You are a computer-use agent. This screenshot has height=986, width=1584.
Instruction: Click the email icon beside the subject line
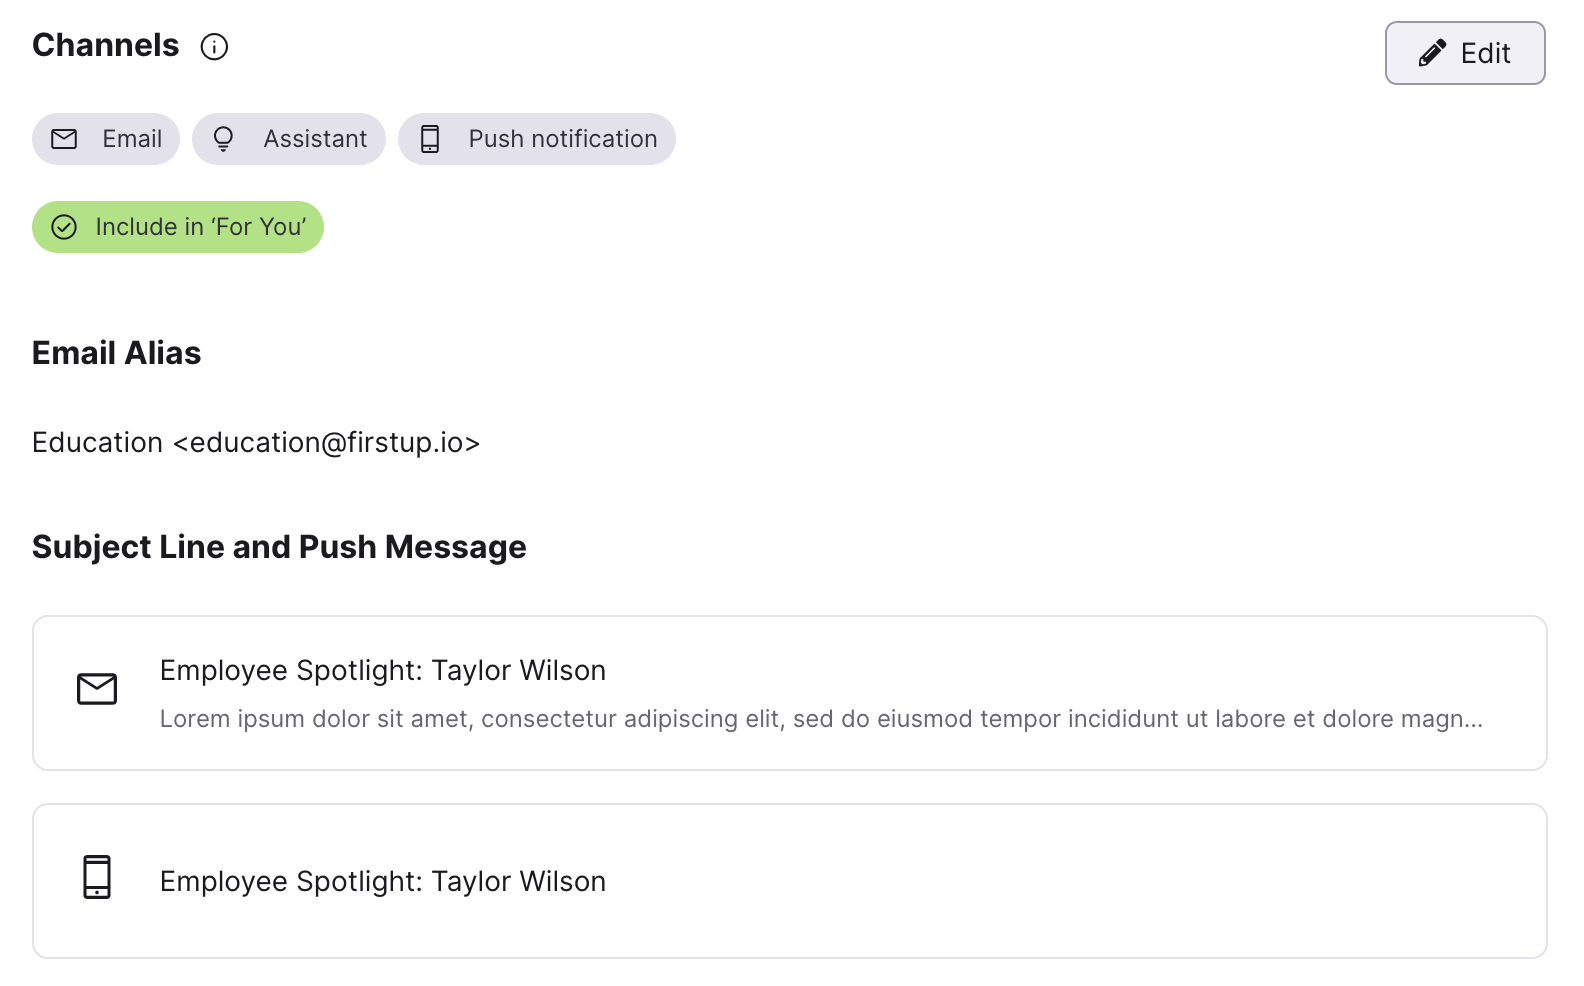pyautogui.click(x=97, y=688)
